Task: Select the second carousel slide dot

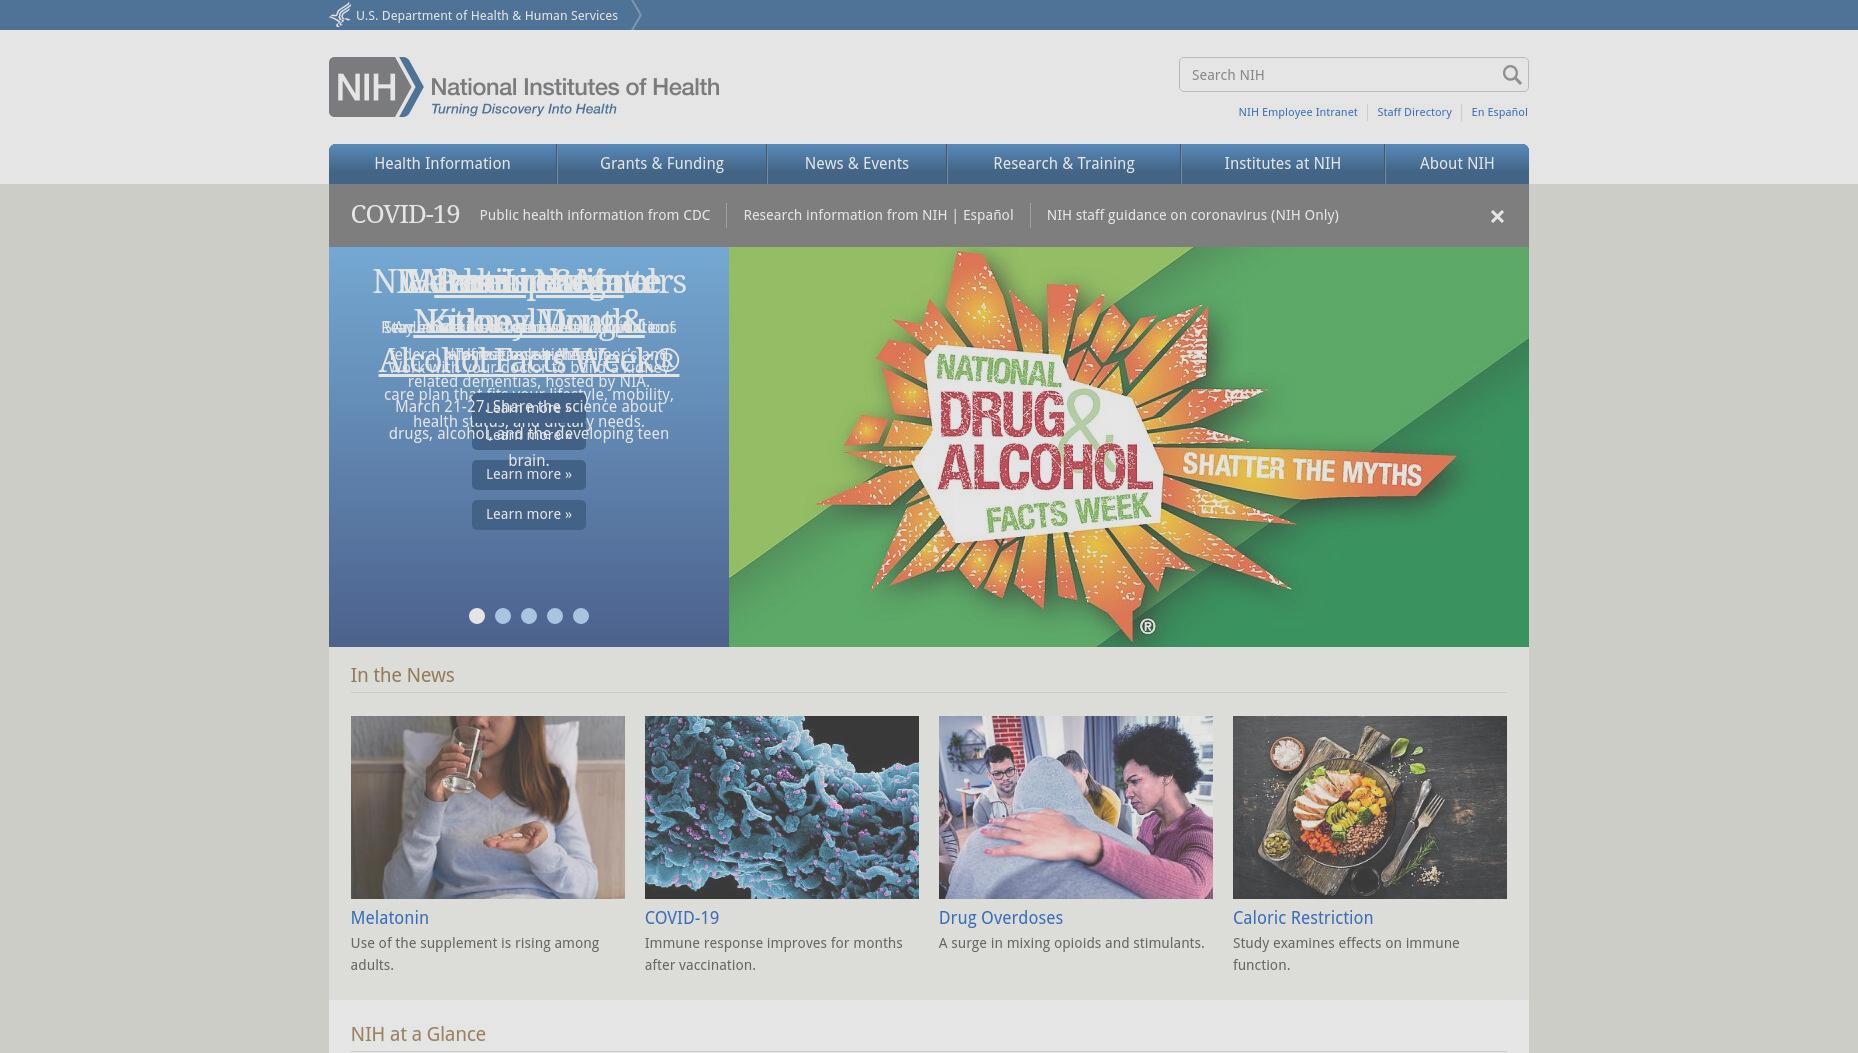Action: [503, 616]
